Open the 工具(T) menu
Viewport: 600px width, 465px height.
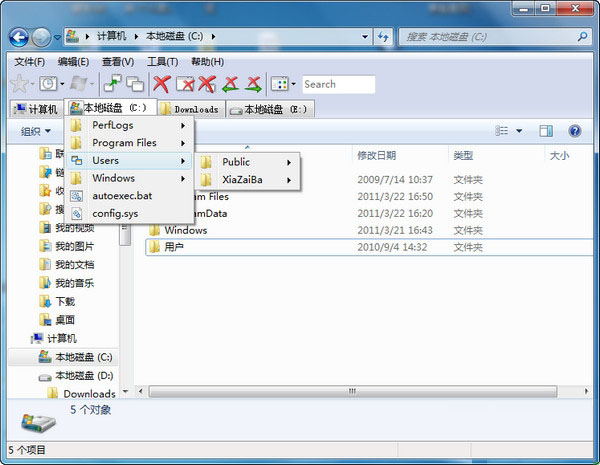point(162,62)
